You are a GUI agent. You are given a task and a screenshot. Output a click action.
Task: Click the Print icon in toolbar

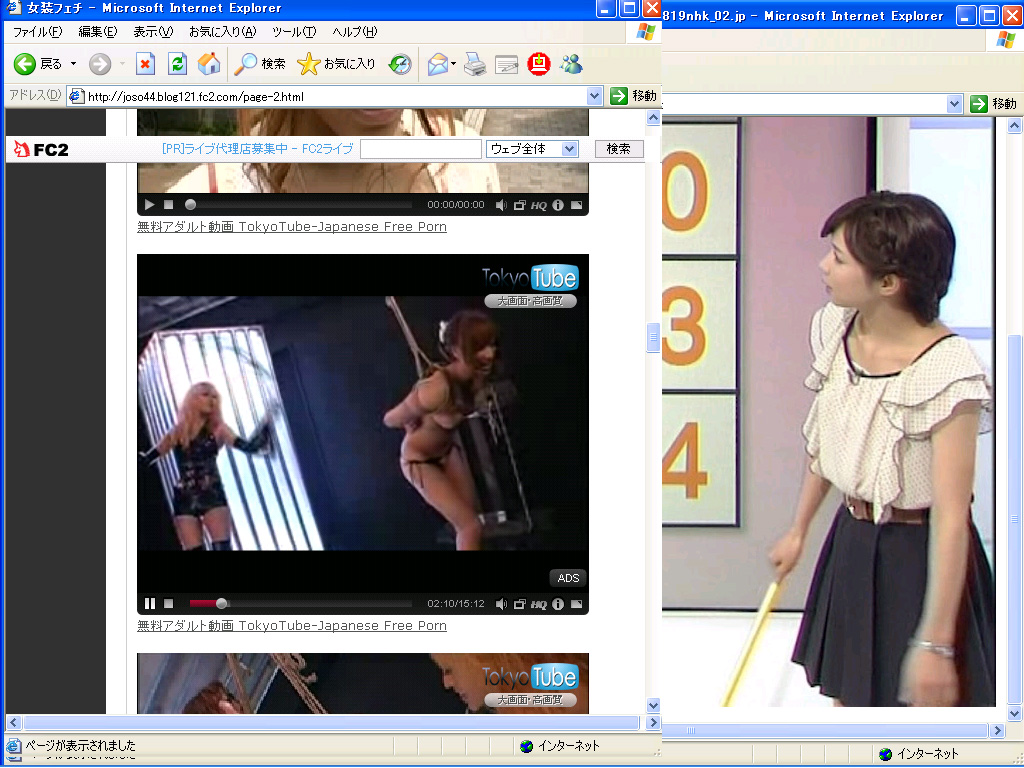[475, 64]
